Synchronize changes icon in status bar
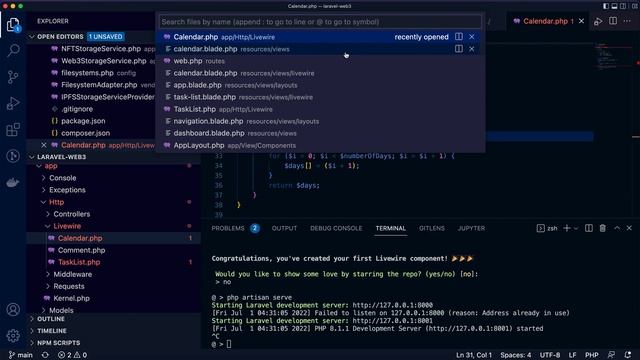 (x=45, y=355)
